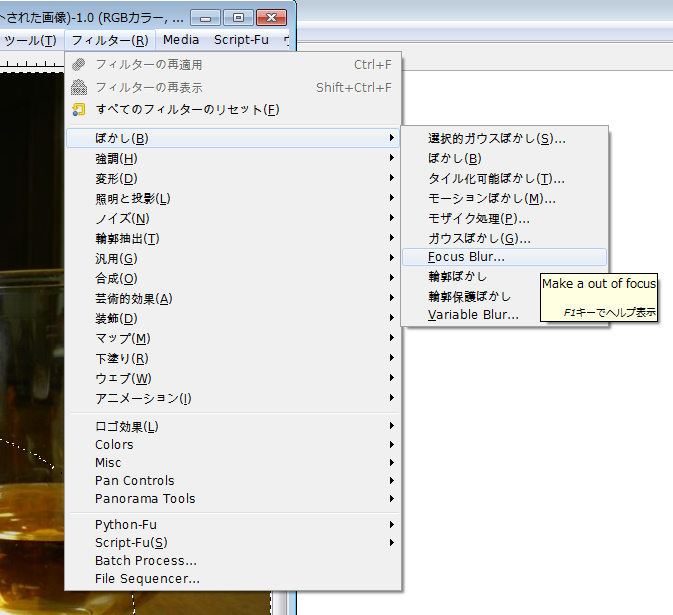The height and width of the screenshot is (615, 673).
Task: Open the Media menu in menu bar
Action: click(x=181, y=40)
